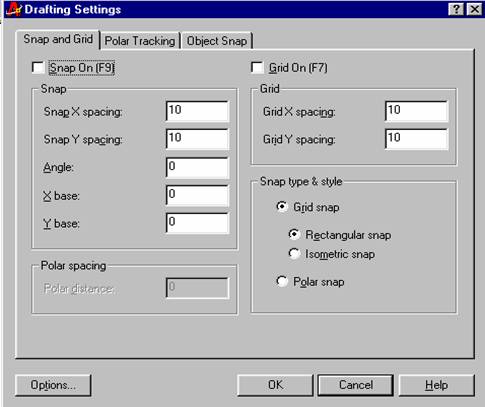The image size is (485, 407).
Task: Select the Polar snap radio button
Action: [x=282, y=281]
